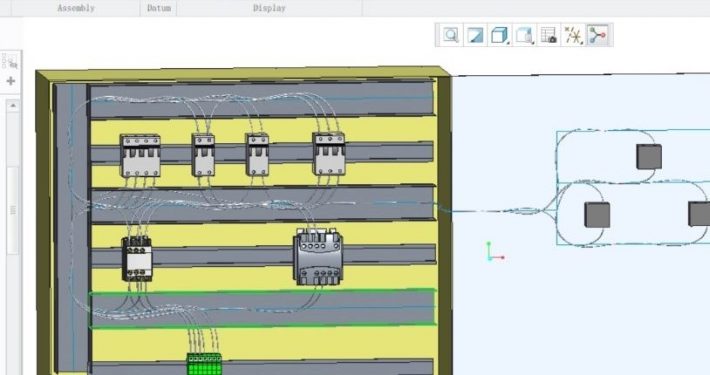Screen dimensions: 710x375
Task: Click the left panel scrollbar thumb
Action: pos(13,210)
